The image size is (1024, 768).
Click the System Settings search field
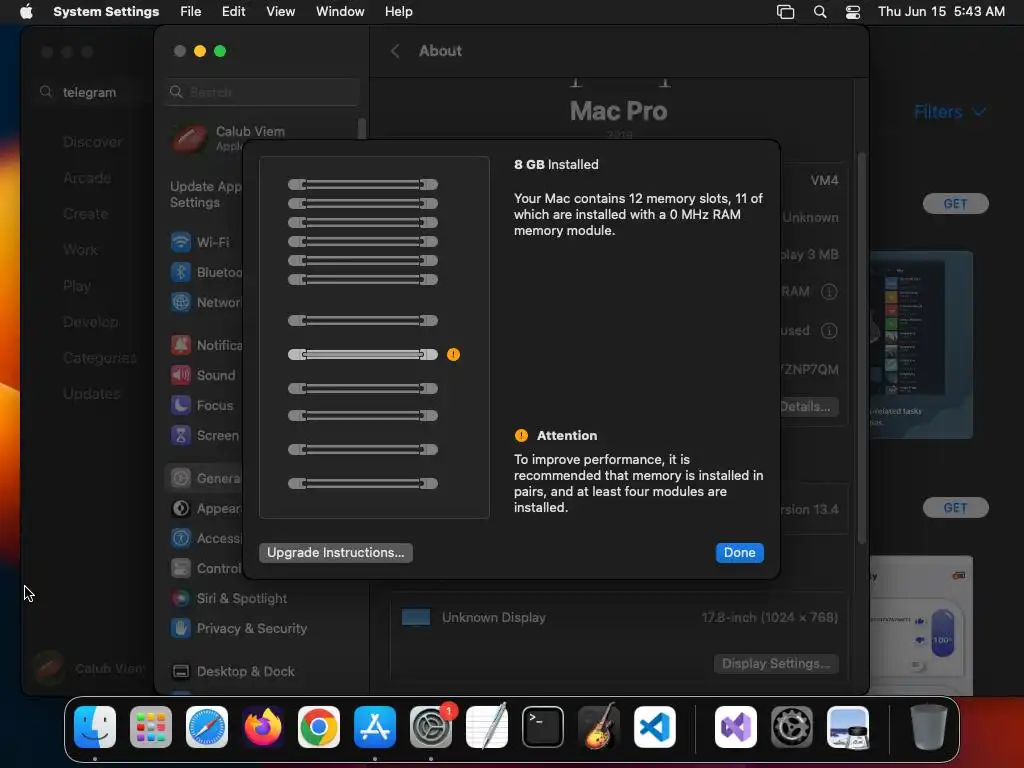pos(262,92)
